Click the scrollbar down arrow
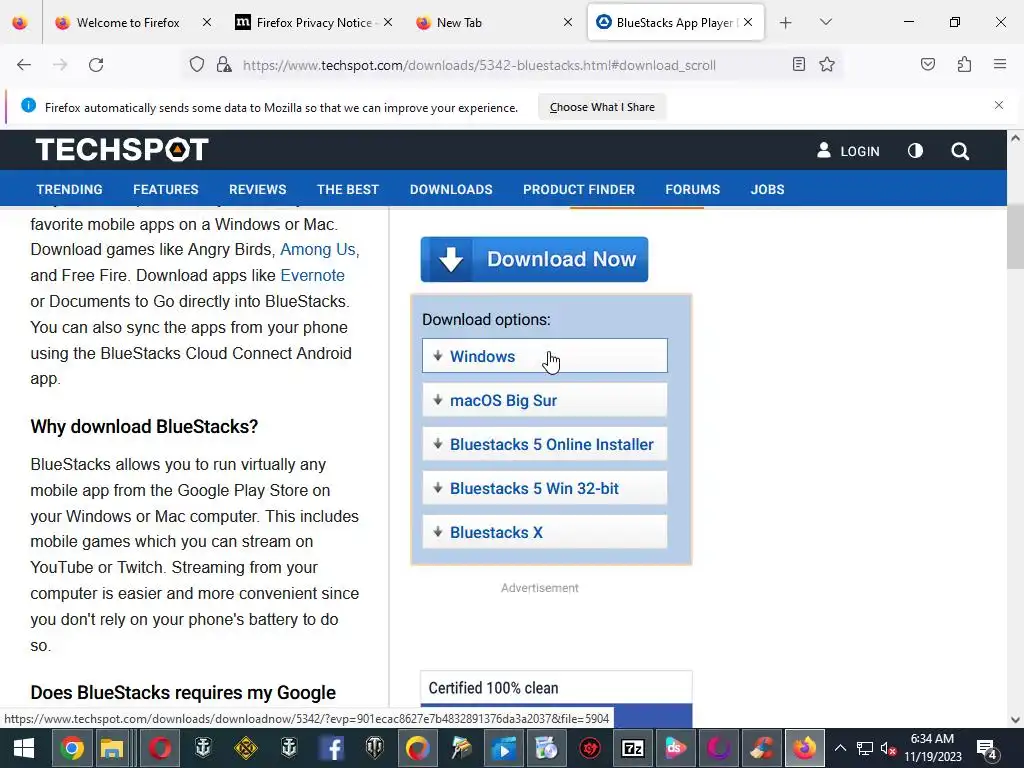1024x768 pixels. click(x=1015, y=720)
